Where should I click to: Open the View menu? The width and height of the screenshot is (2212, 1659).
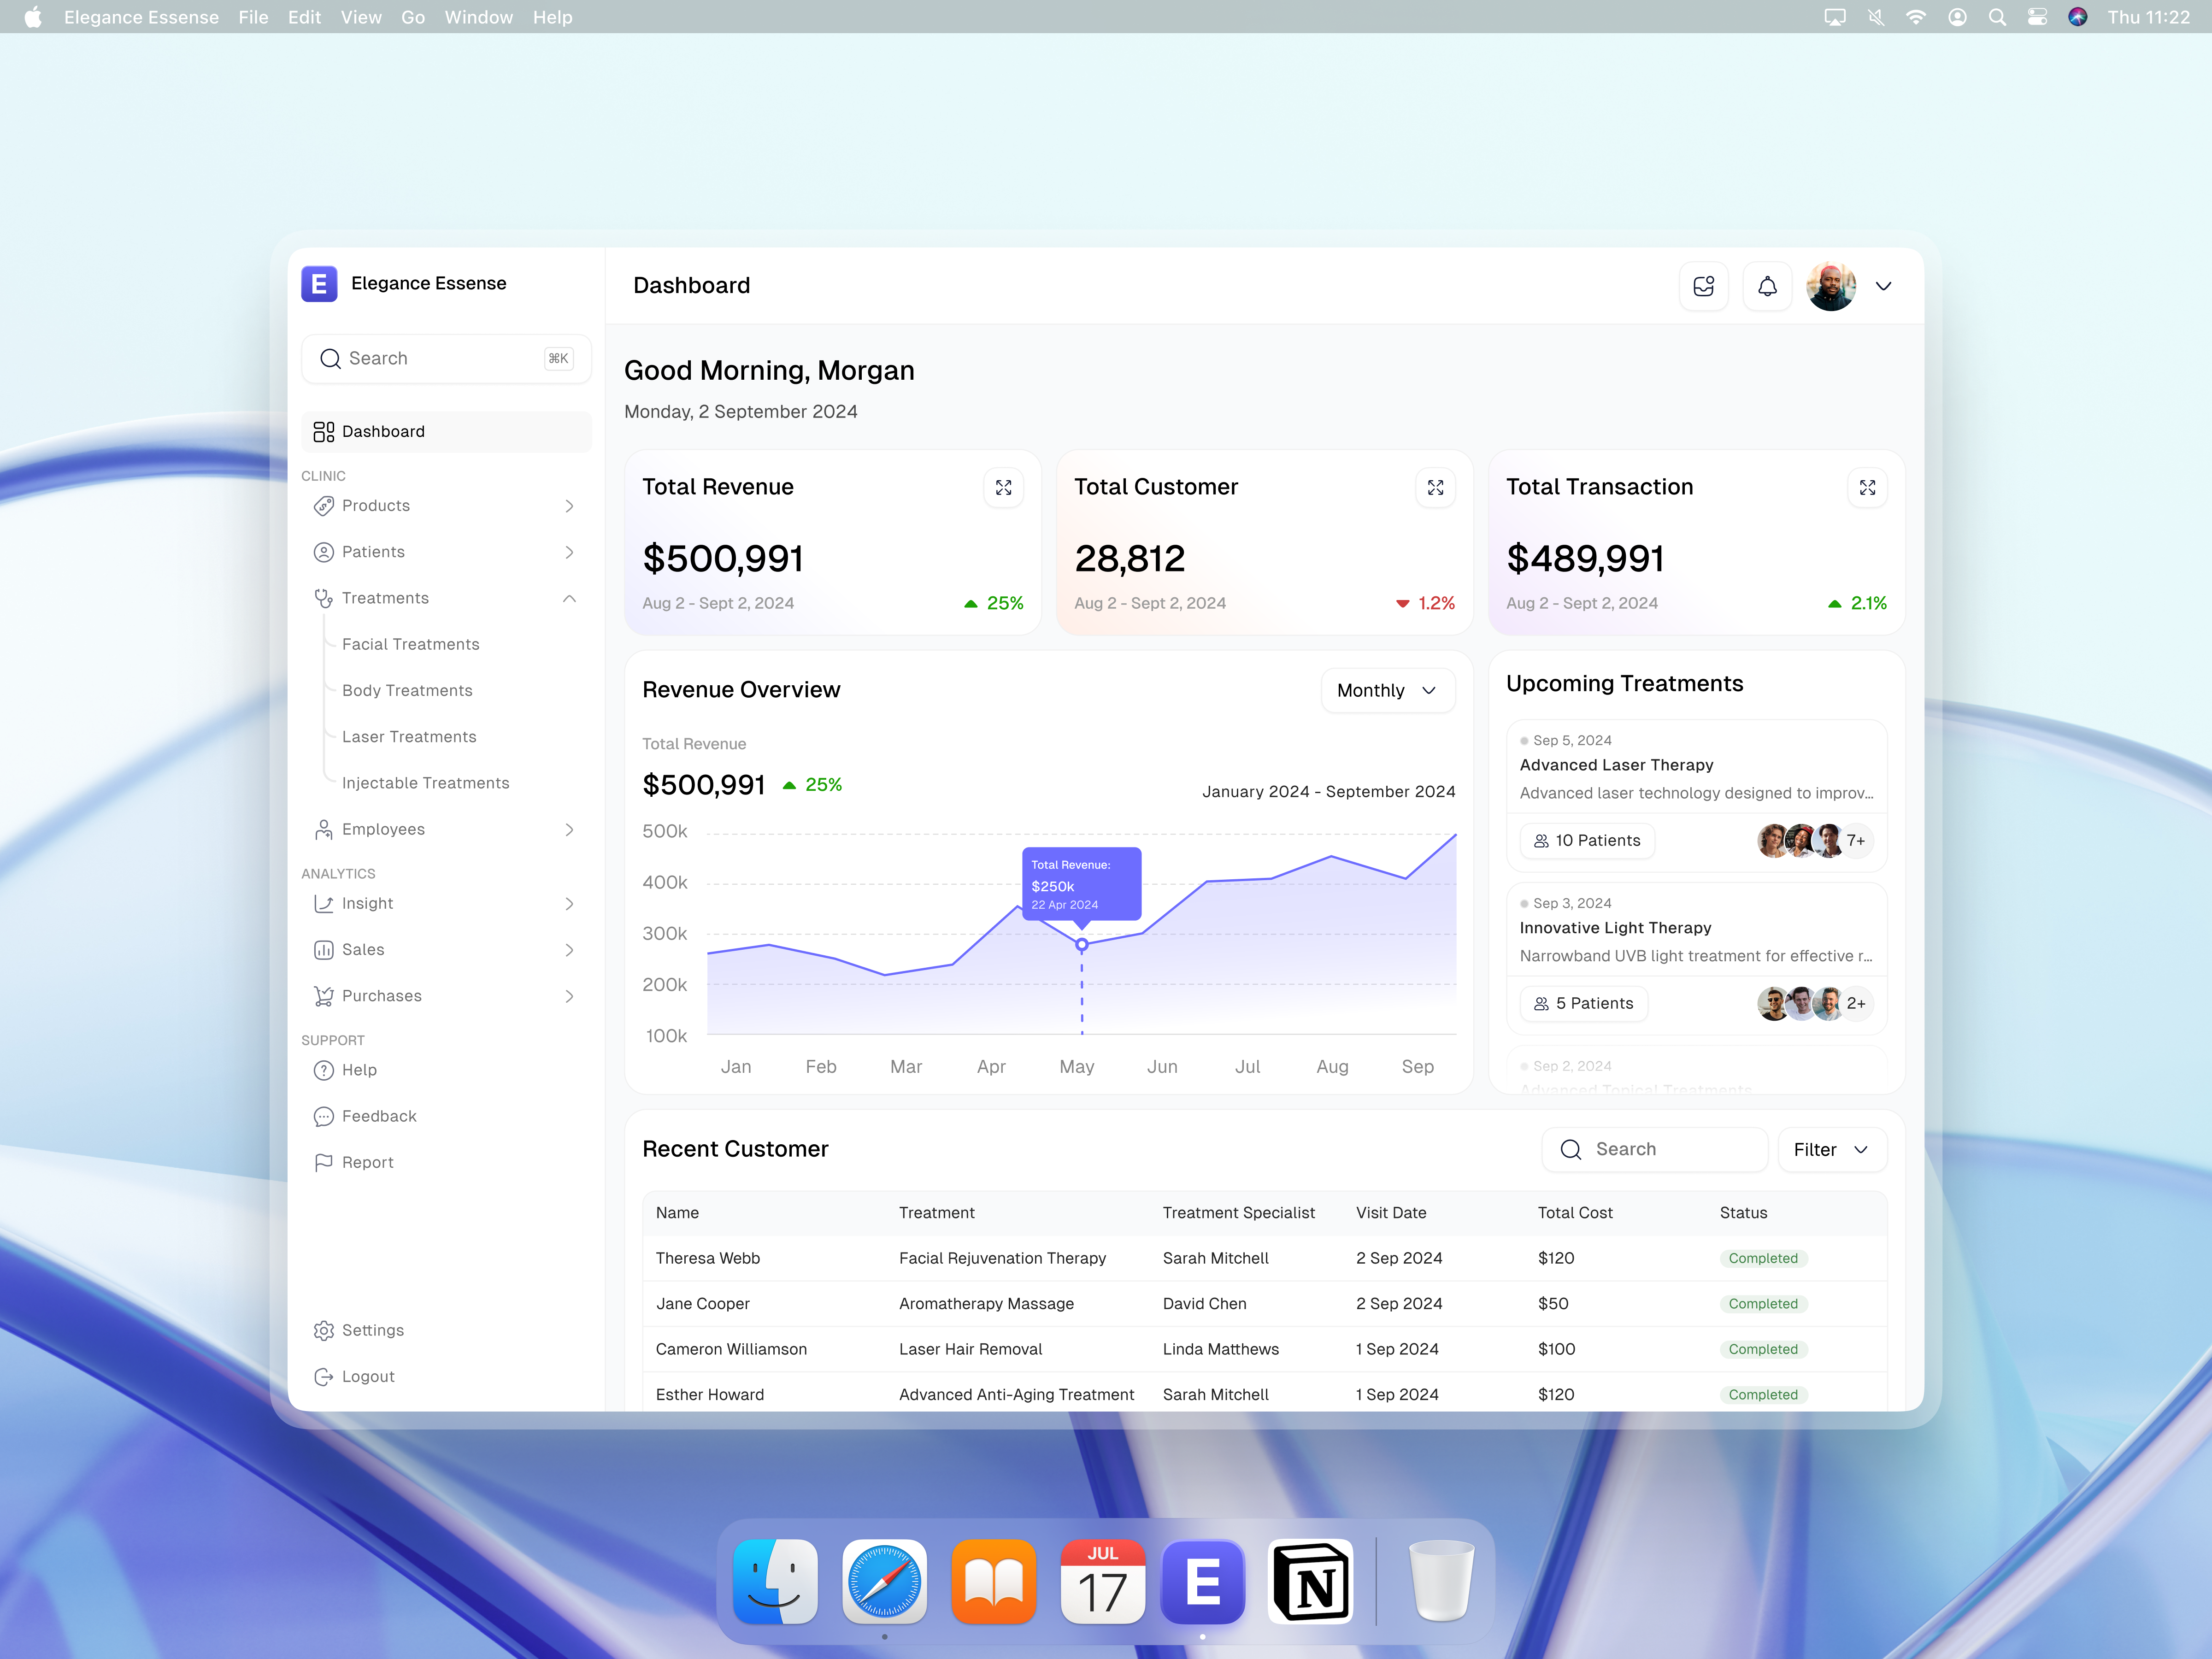click(x=361, y=17)
